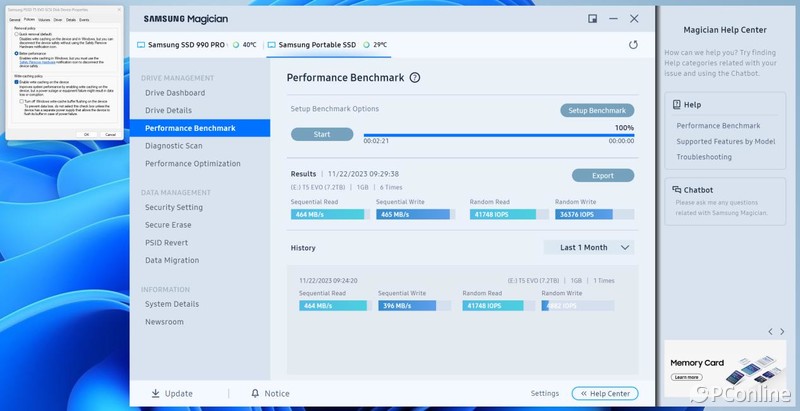Click the benchmark progress bar
The height and width of the screenshot is (411, 800).
[x=498, y=134]
